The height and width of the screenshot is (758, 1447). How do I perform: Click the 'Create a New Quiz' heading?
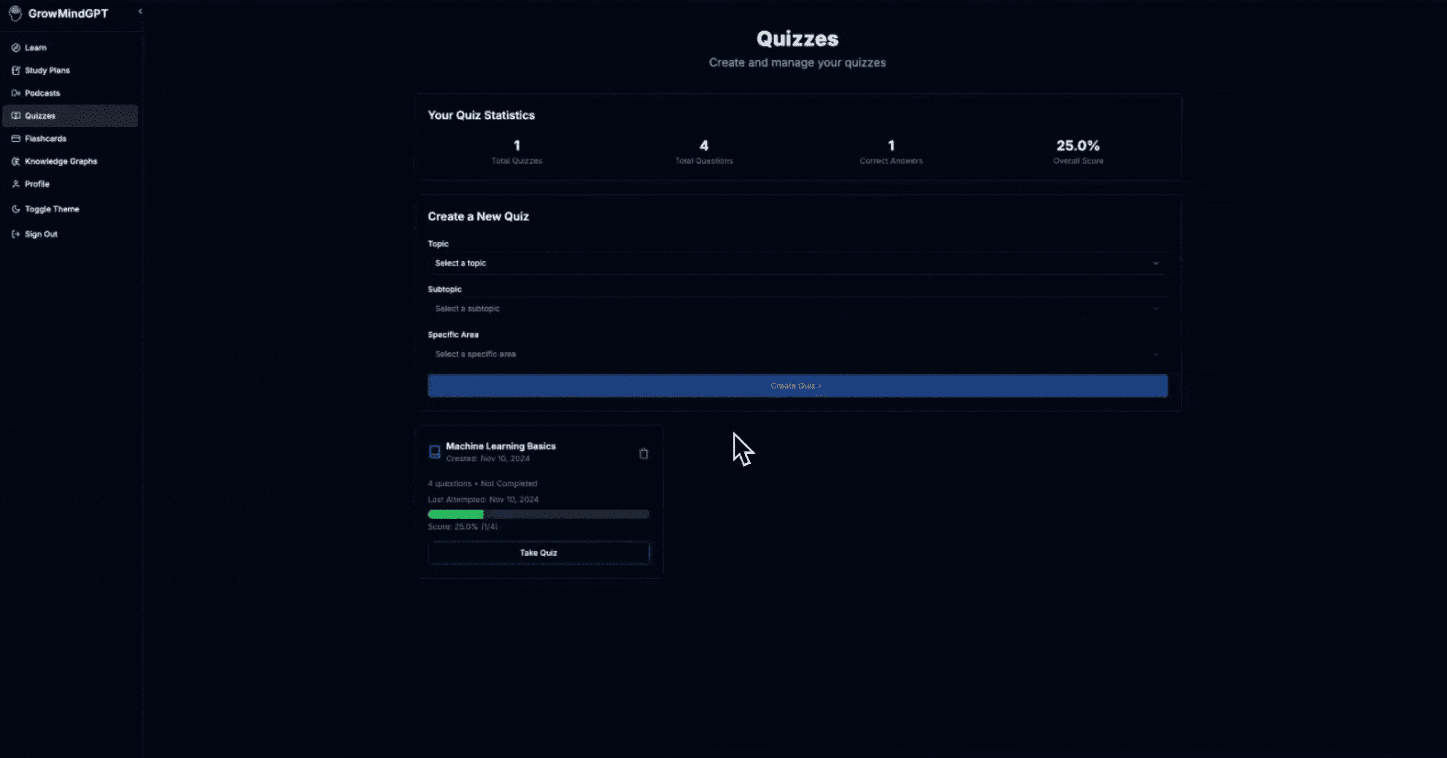[478, 216]
